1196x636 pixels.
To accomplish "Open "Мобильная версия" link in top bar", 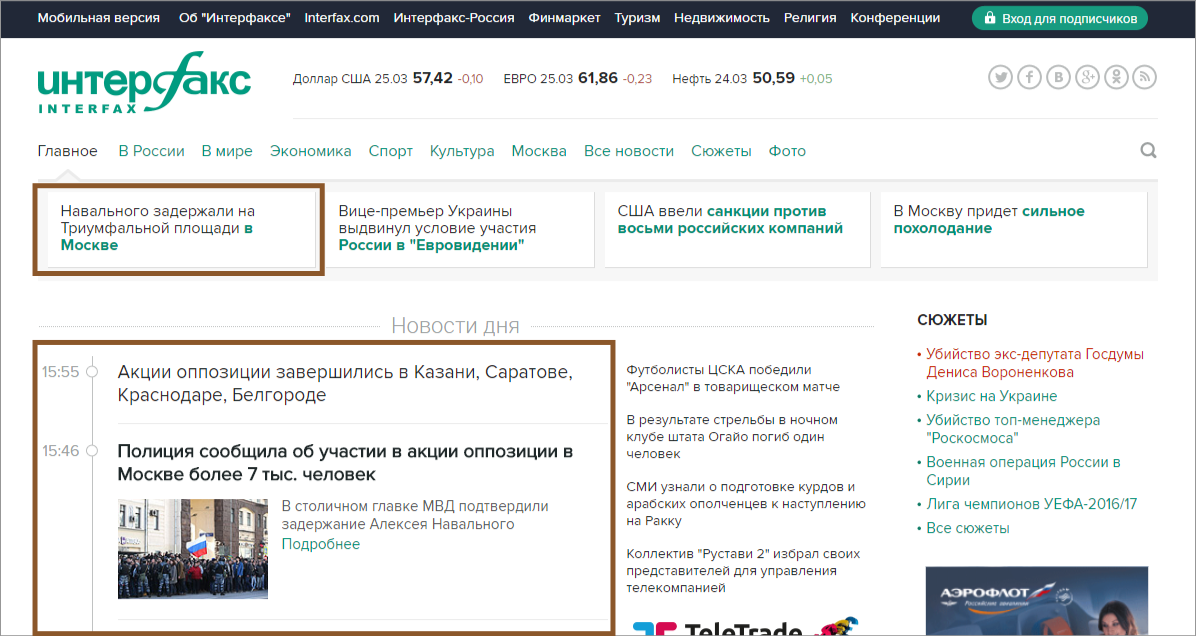I will [x=98, y=18].
